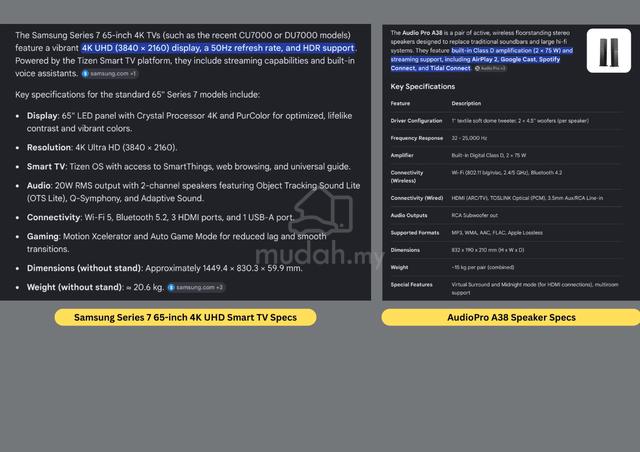Select the 'Connectivity (Wireless)' row label

[407, 176]
